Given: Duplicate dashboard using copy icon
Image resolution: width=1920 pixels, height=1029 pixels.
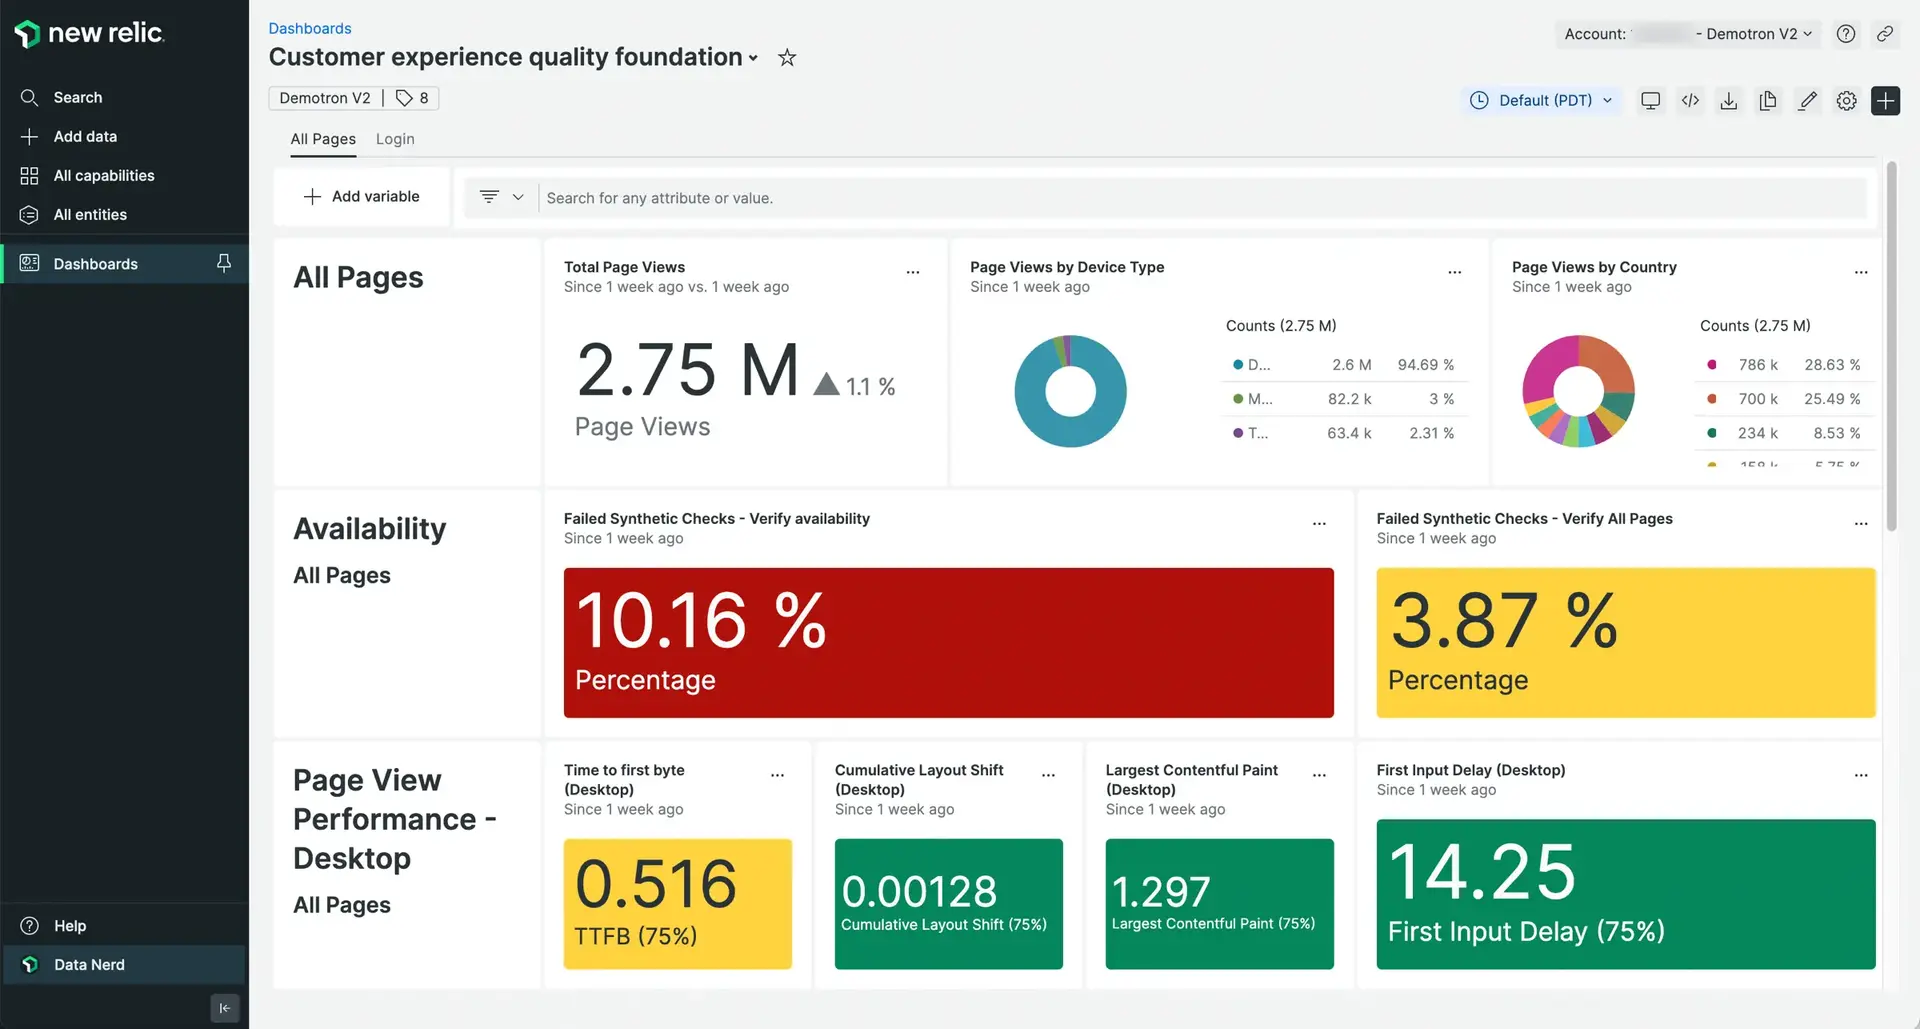Looking at the screenshot, I should 1768,100.
